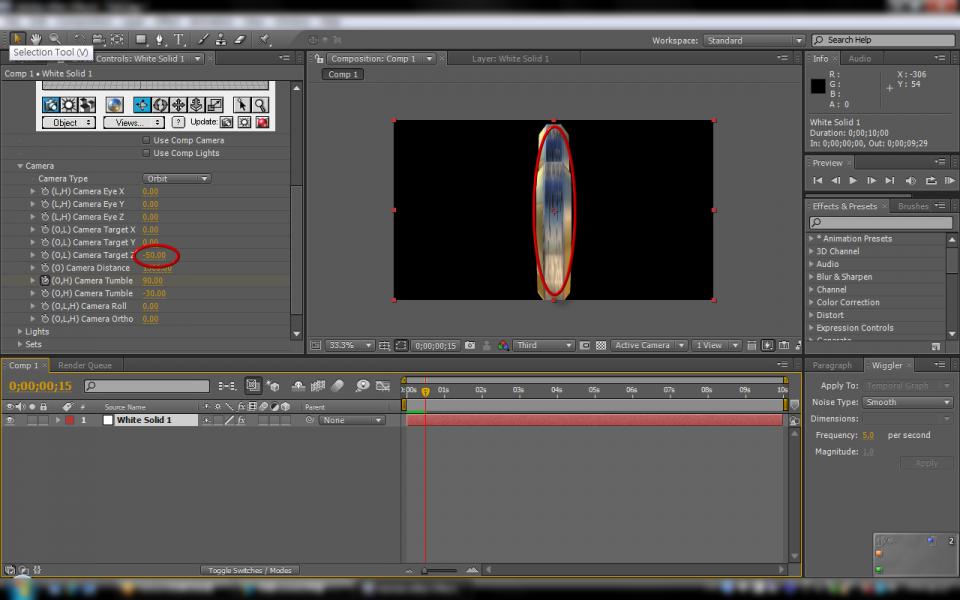Viewport: 960px width, 600px height.
Task: Select the Zoom tool in toolbar
Action: click(55, 39)
